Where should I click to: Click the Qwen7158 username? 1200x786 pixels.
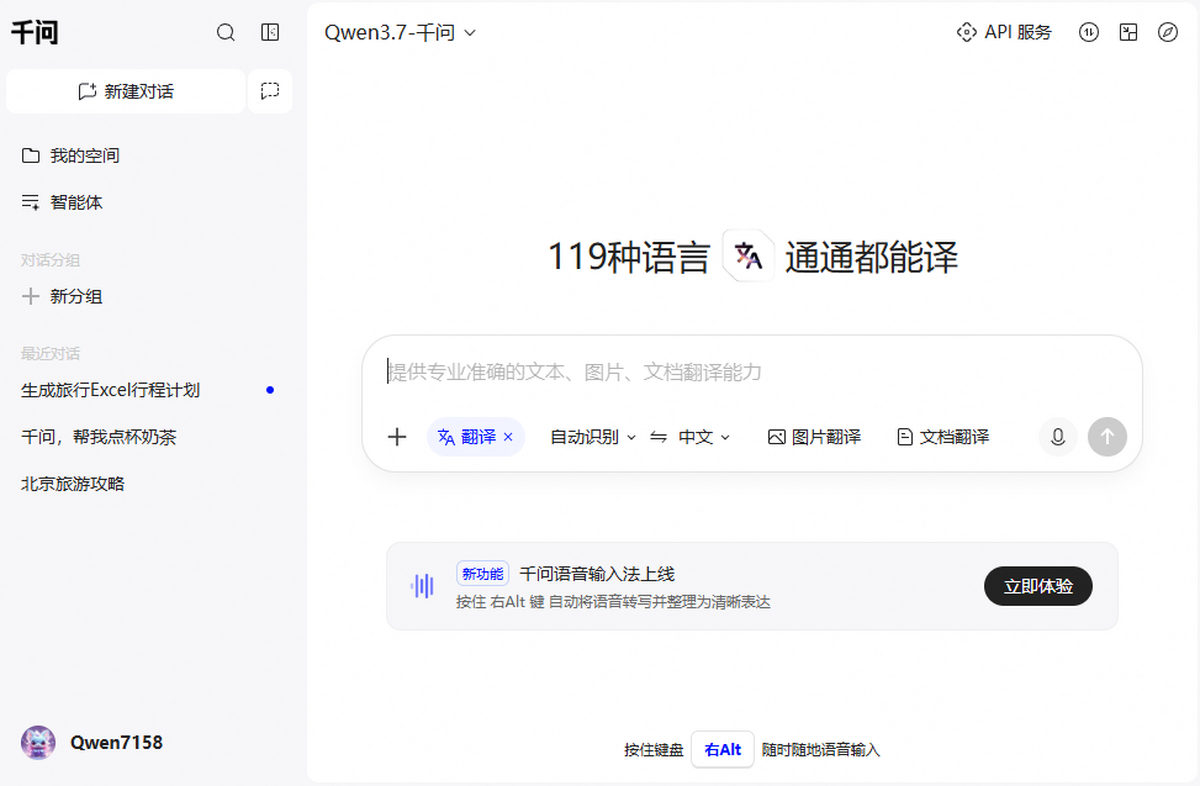click(x=116, y=743)
